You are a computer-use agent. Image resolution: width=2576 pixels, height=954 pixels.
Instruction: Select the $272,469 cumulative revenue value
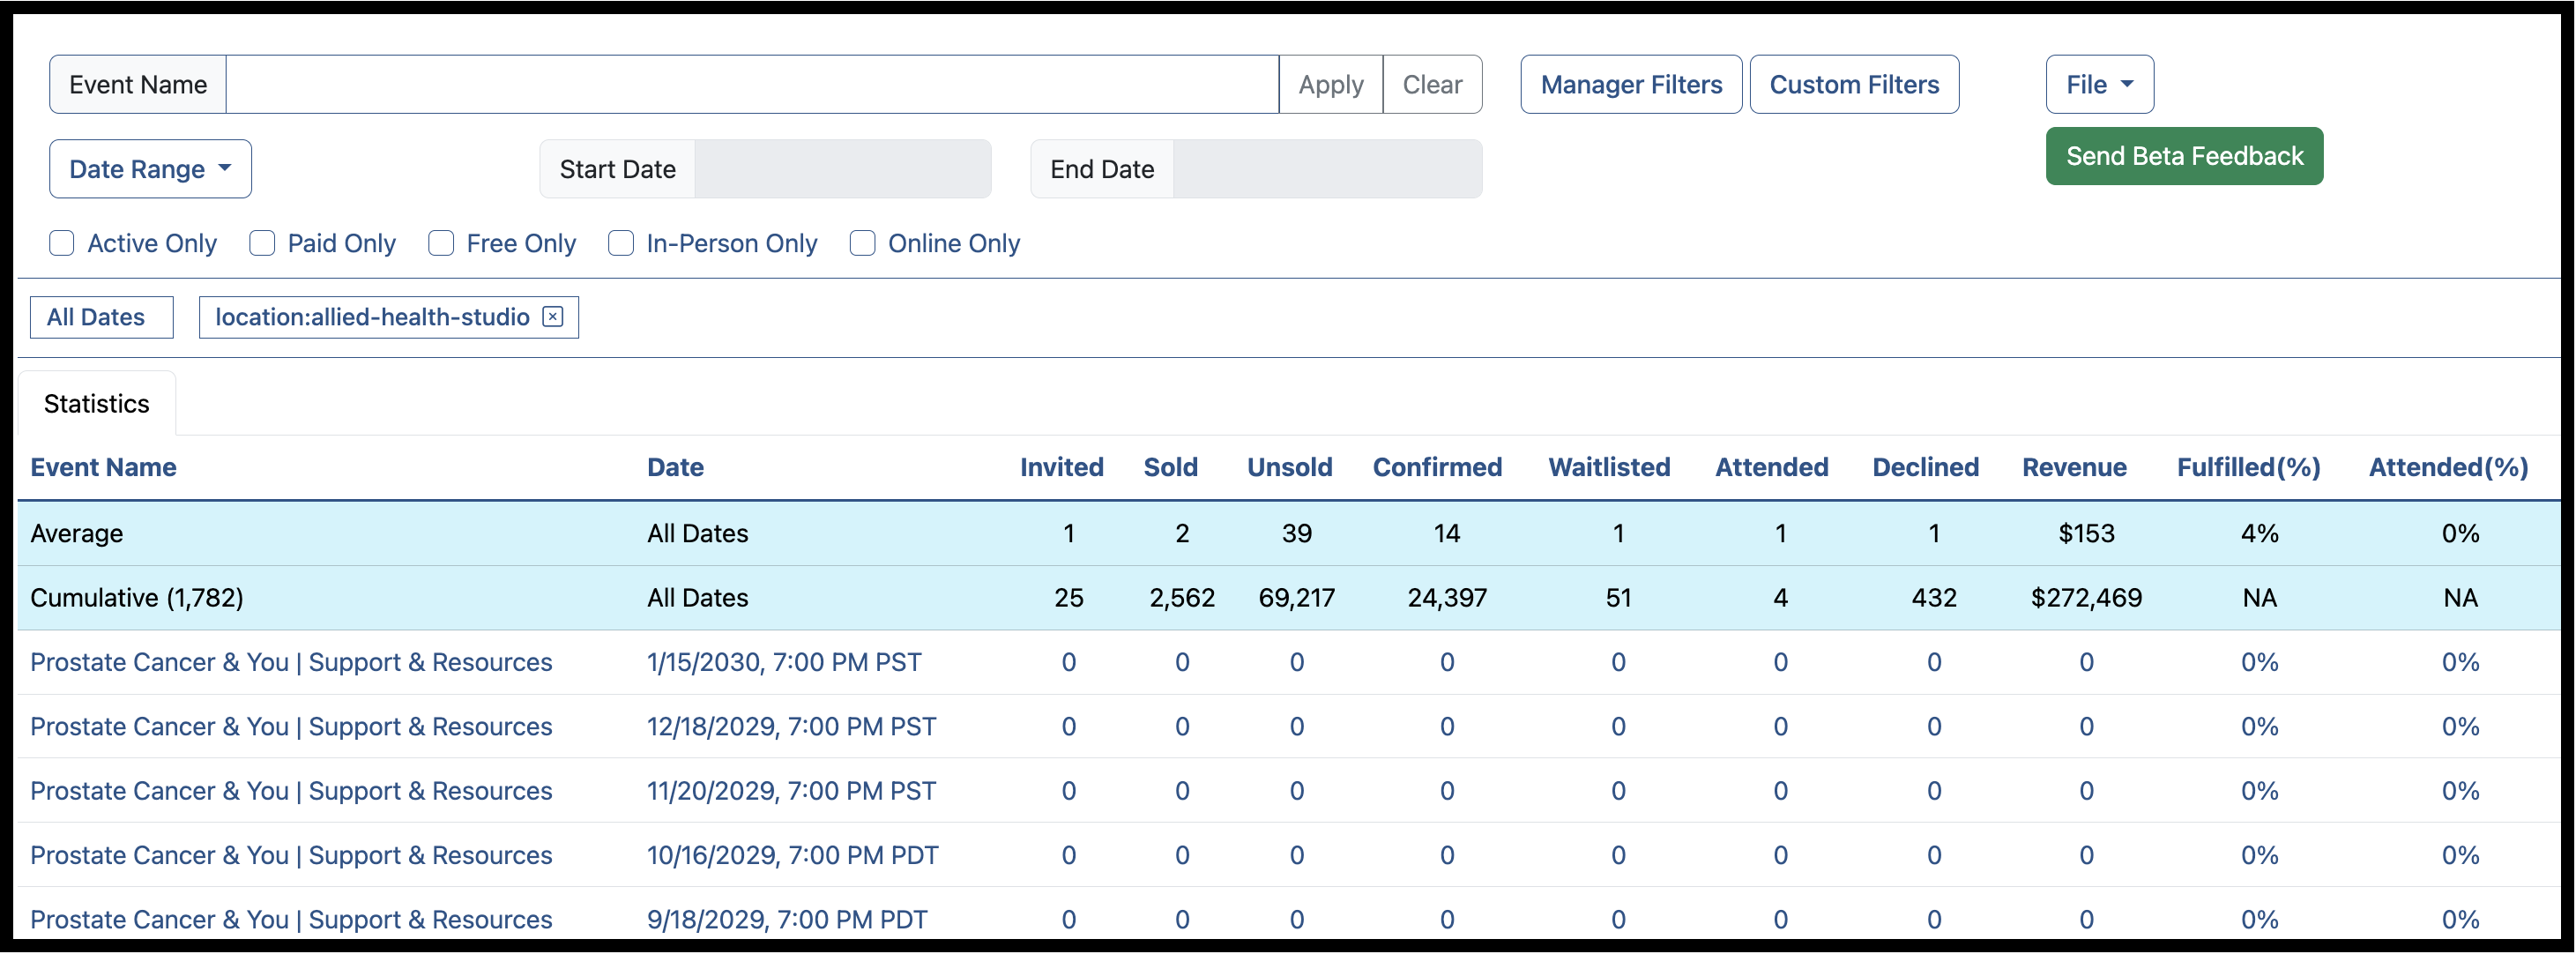click(2086, 598)
